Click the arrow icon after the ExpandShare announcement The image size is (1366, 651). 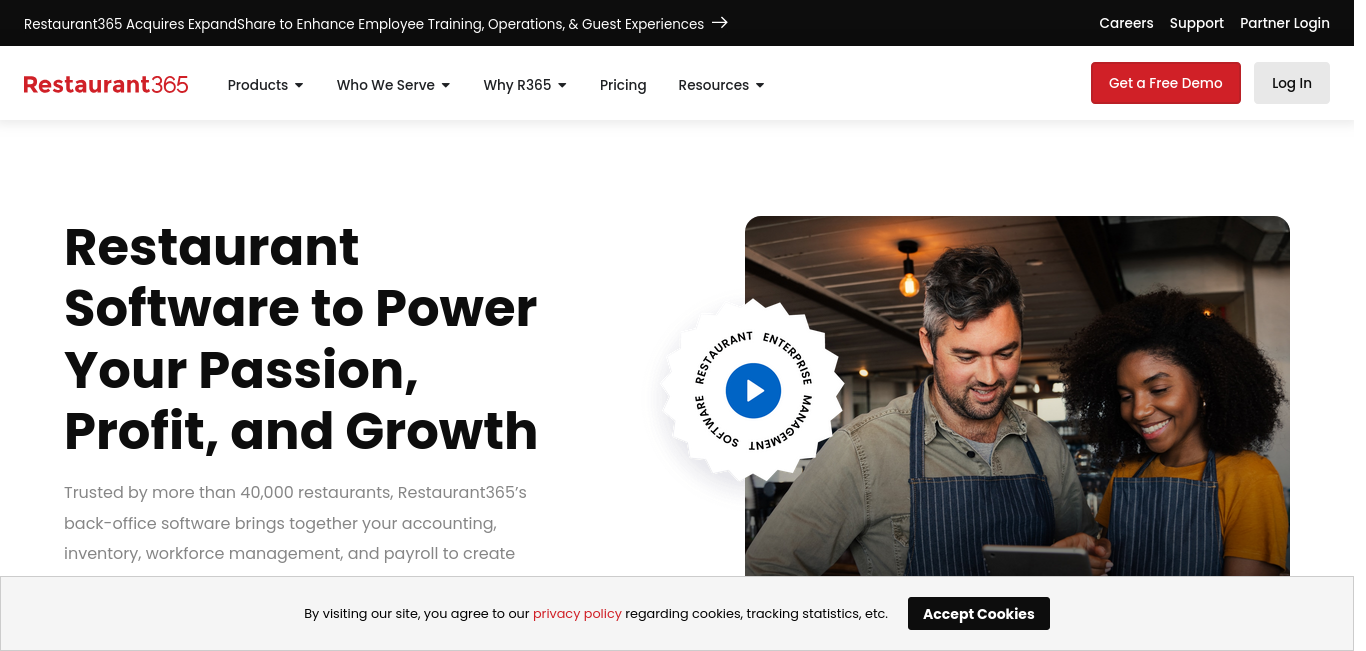click(x=720, y=23)
